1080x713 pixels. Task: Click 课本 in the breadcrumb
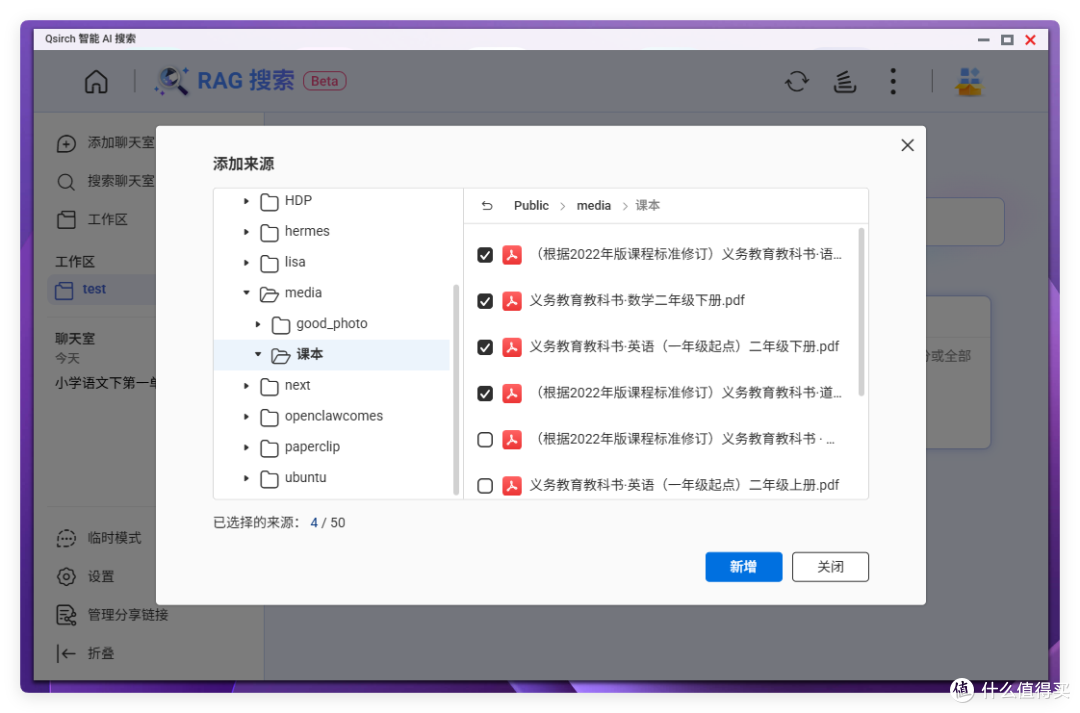[x=647, y=205]
